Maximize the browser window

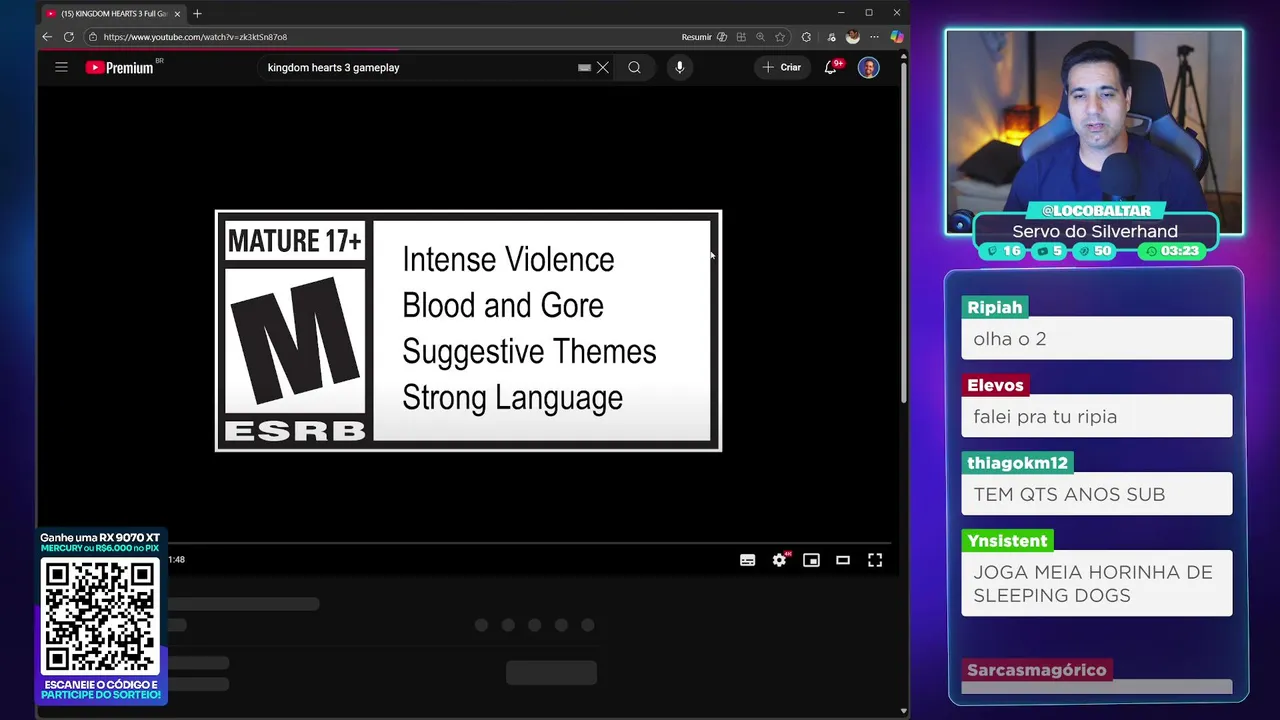(869, 13)
